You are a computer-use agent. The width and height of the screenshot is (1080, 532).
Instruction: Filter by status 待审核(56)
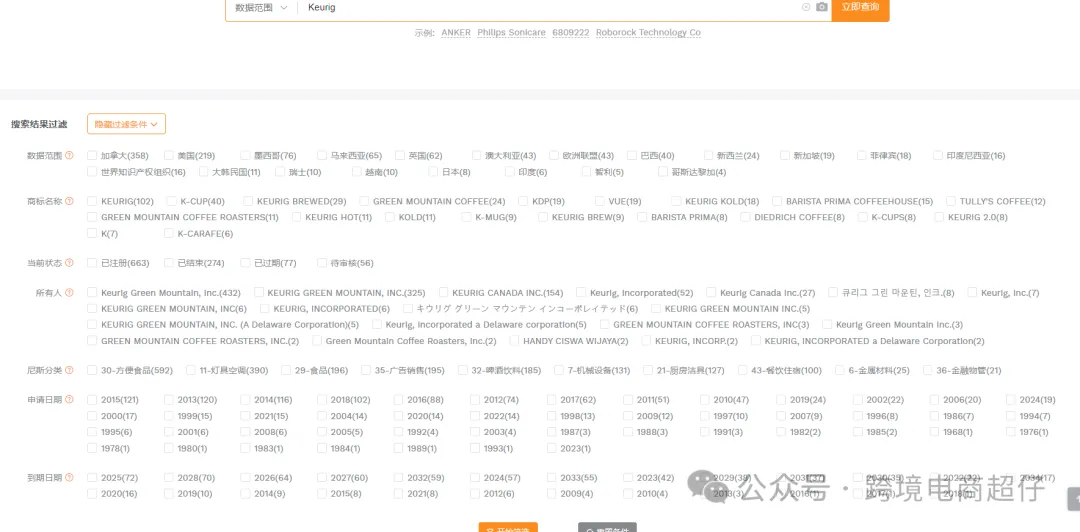click(322, 263)
